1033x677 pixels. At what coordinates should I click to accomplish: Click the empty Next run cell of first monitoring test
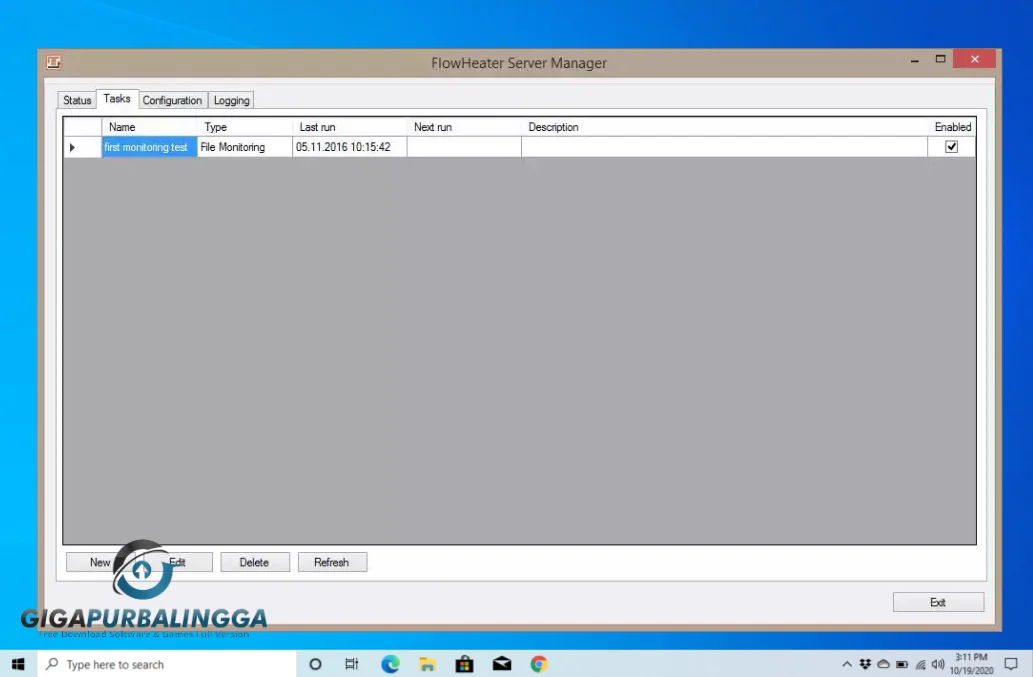pos(464,147)
